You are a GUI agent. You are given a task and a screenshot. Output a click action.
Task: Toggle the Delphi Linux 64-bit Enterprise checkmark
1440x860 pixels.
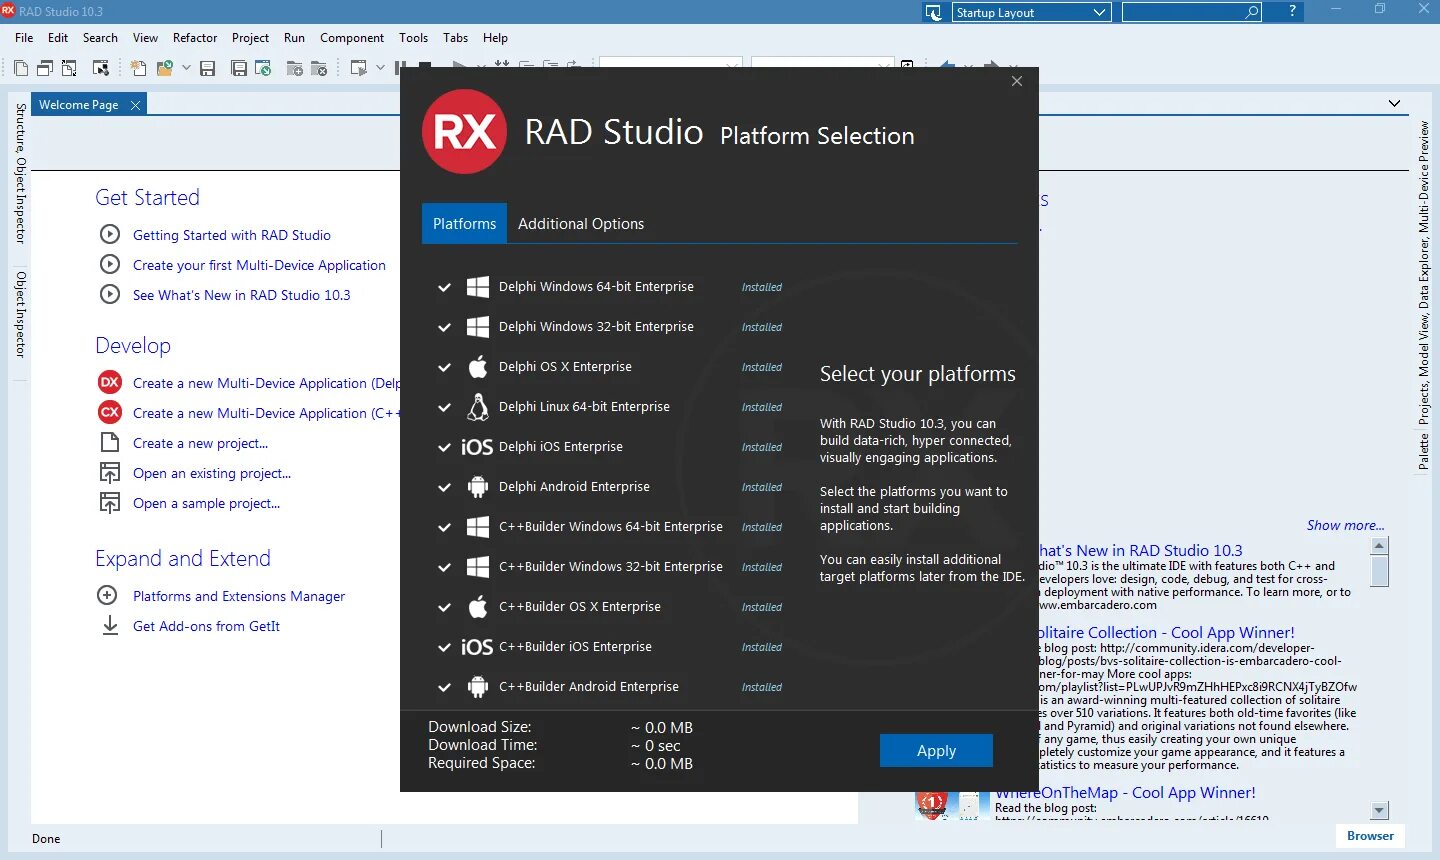click(x=444, y=407)
